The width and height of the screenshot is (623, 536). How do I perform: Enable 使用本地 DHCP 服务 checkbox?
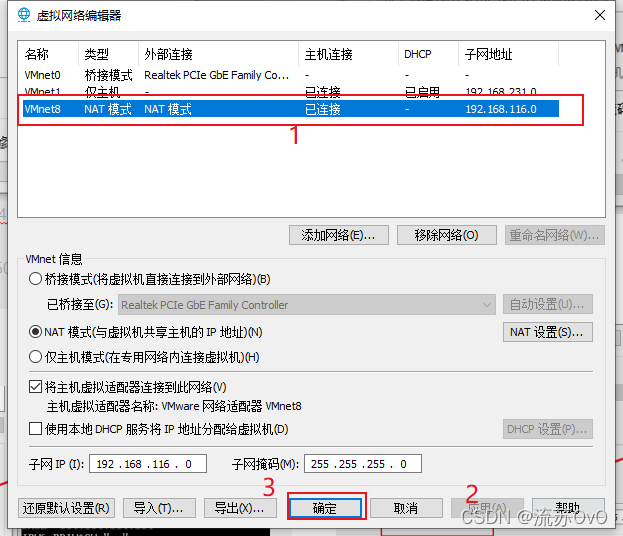[35, 429]
